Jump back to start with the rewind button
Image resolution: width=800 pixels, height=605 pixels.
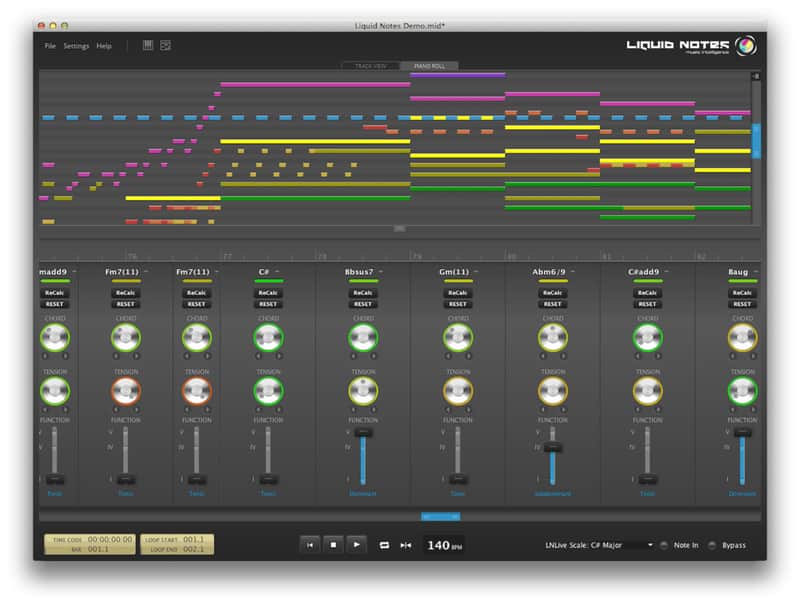click(310, 545)
